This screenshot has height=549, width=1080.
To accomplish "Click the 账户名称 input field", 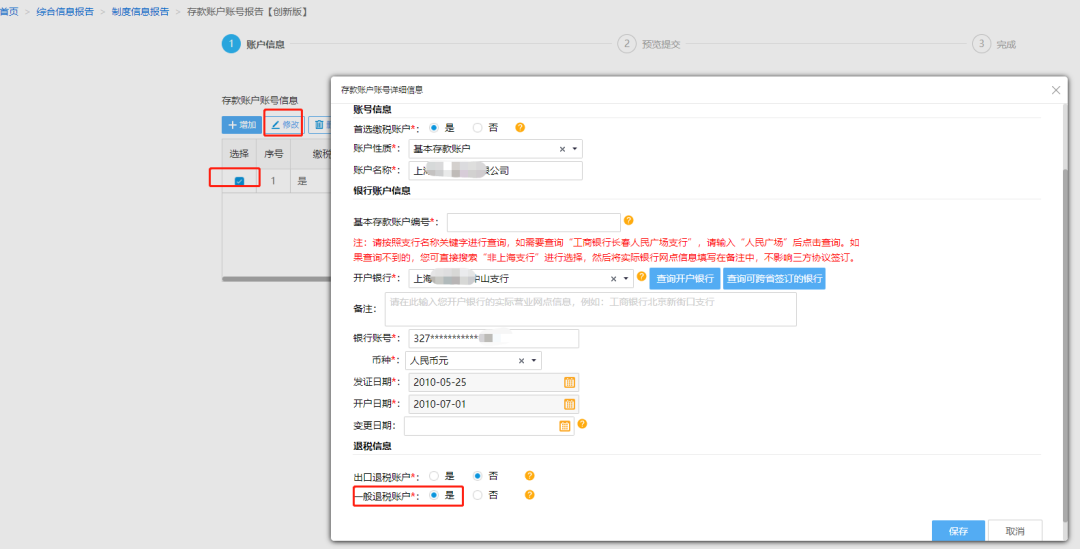I will click(495, 170).
